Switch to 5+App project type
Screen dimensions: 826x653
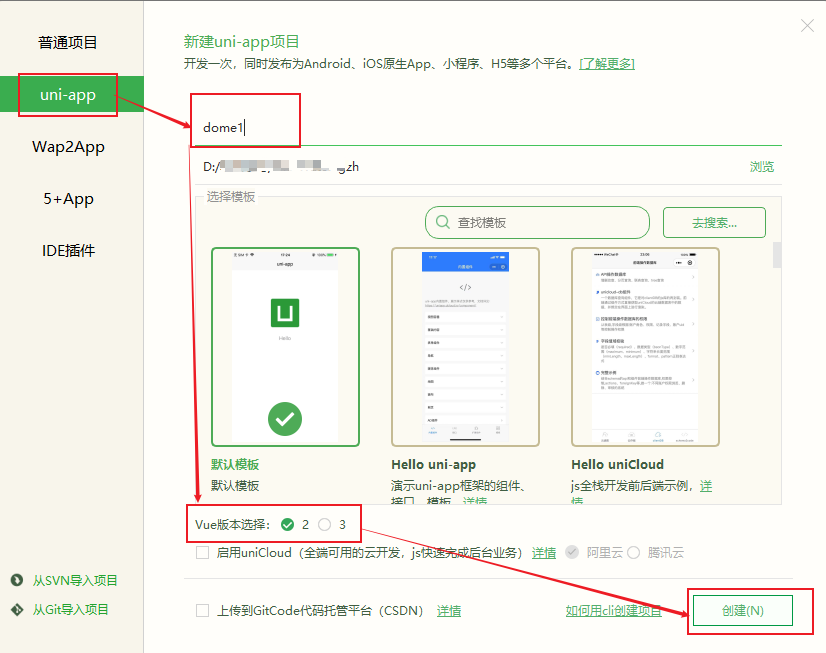[68, 199]
